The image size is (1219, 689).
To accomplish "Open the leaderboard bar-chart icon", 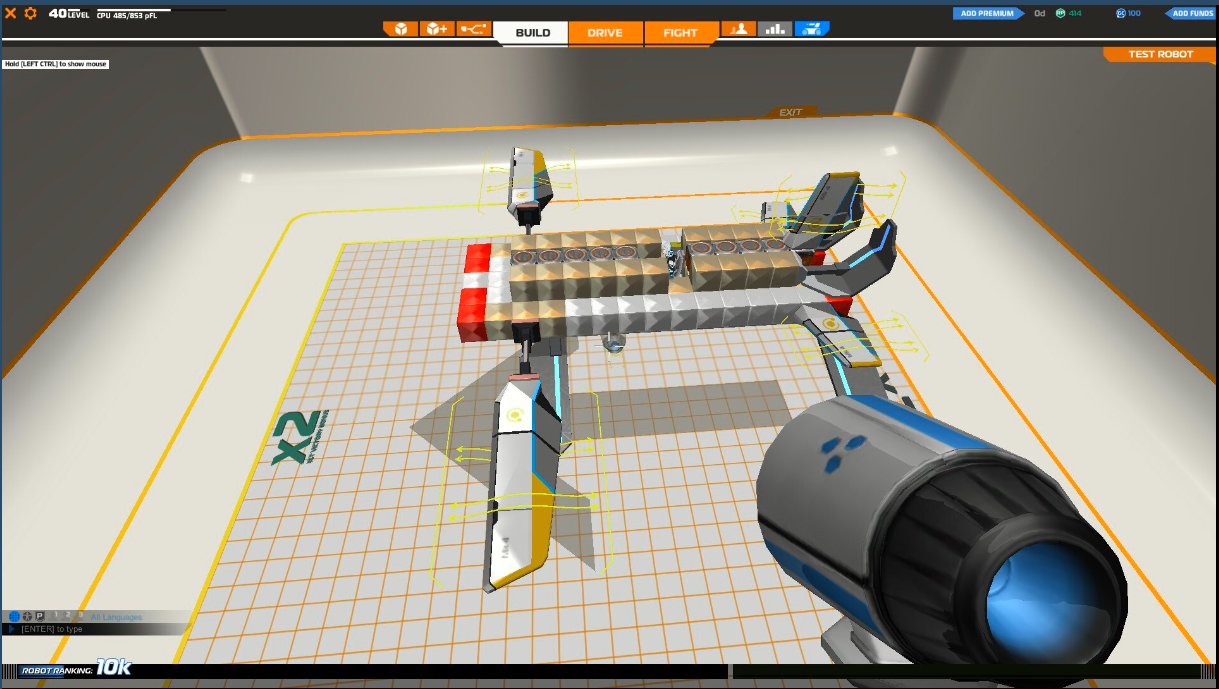I will tap(775, 29).
